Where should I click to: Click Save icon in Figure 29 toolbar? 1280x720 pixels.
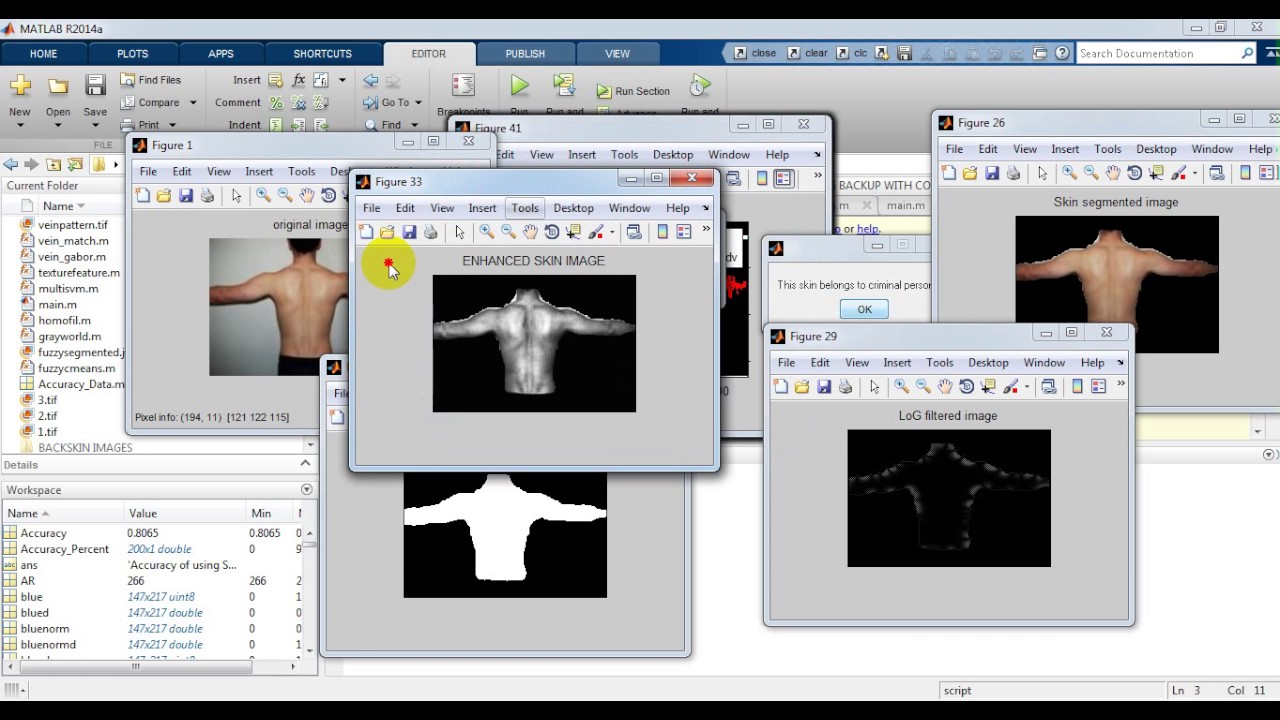click(824, 387)
